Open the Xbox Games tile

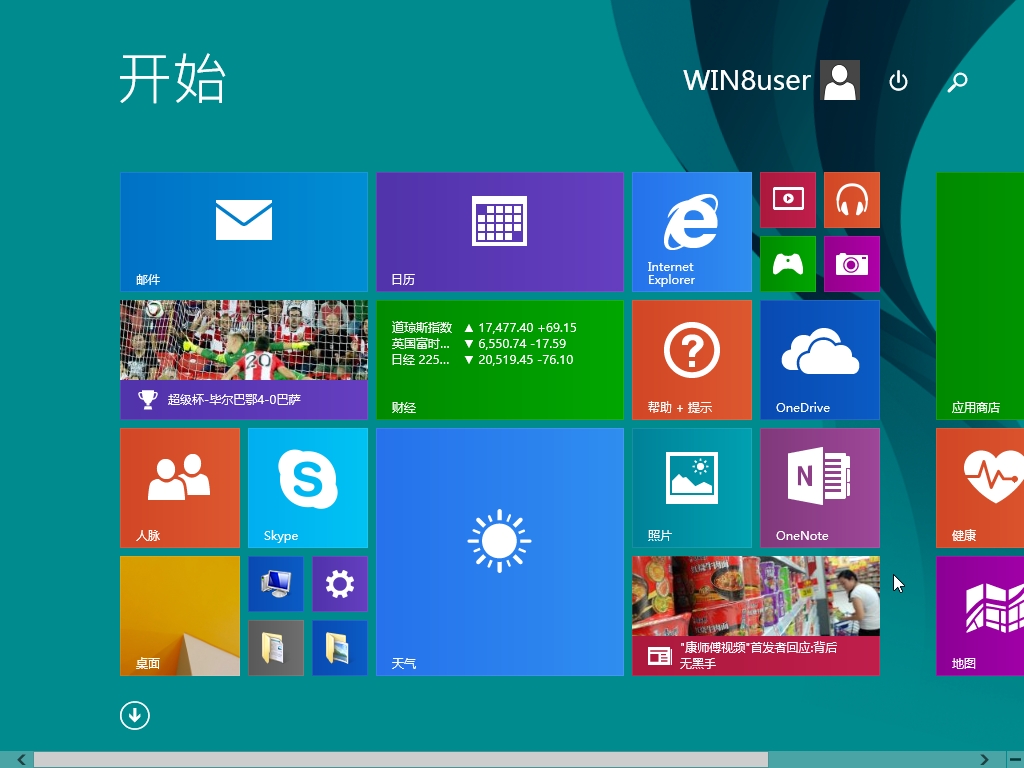pos(788,264)
